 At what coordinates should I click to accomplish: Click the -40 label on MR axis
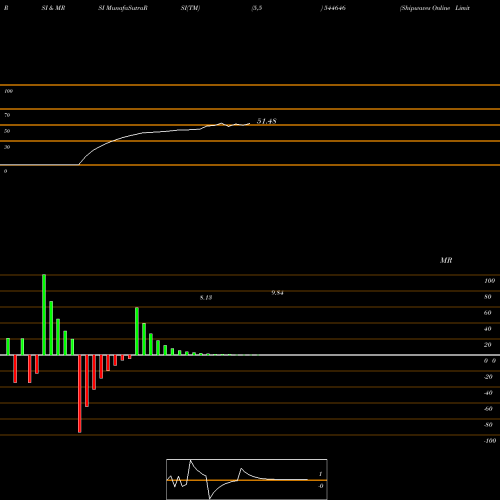click(x=488, y=393)
